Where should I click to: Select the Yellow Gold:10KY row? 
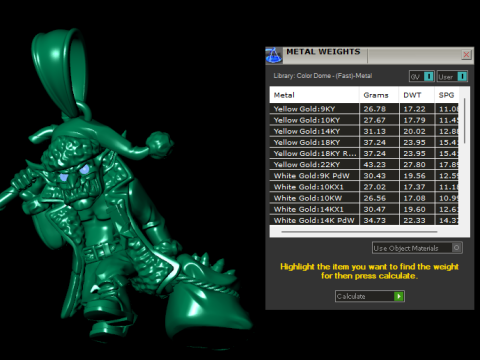click(x=364, y=120)
